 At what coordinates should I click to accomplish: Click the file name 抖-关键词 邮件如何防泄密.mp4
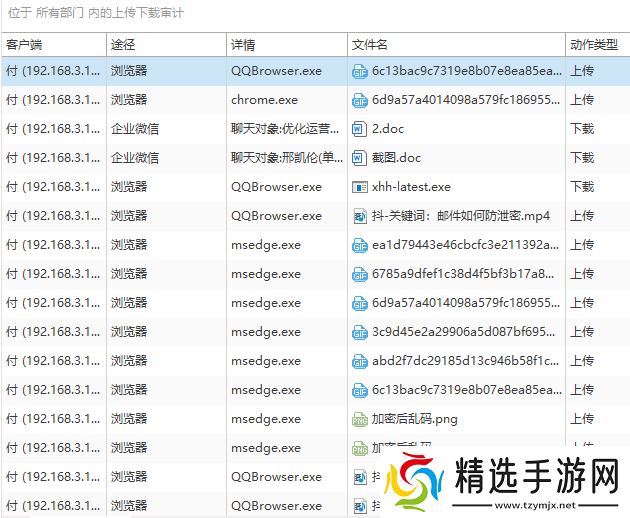point(460,216)
